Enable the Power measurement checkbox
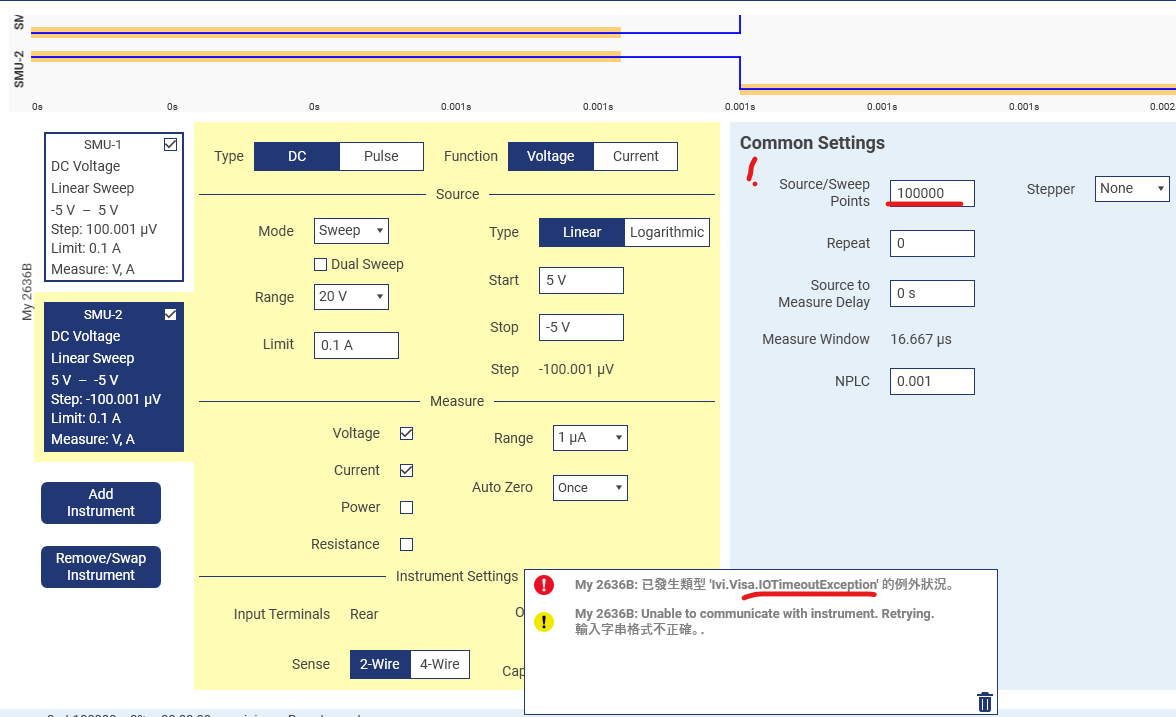Image resolution: width=1176 pixels, height=717 pixels. [x=406, y=507]
